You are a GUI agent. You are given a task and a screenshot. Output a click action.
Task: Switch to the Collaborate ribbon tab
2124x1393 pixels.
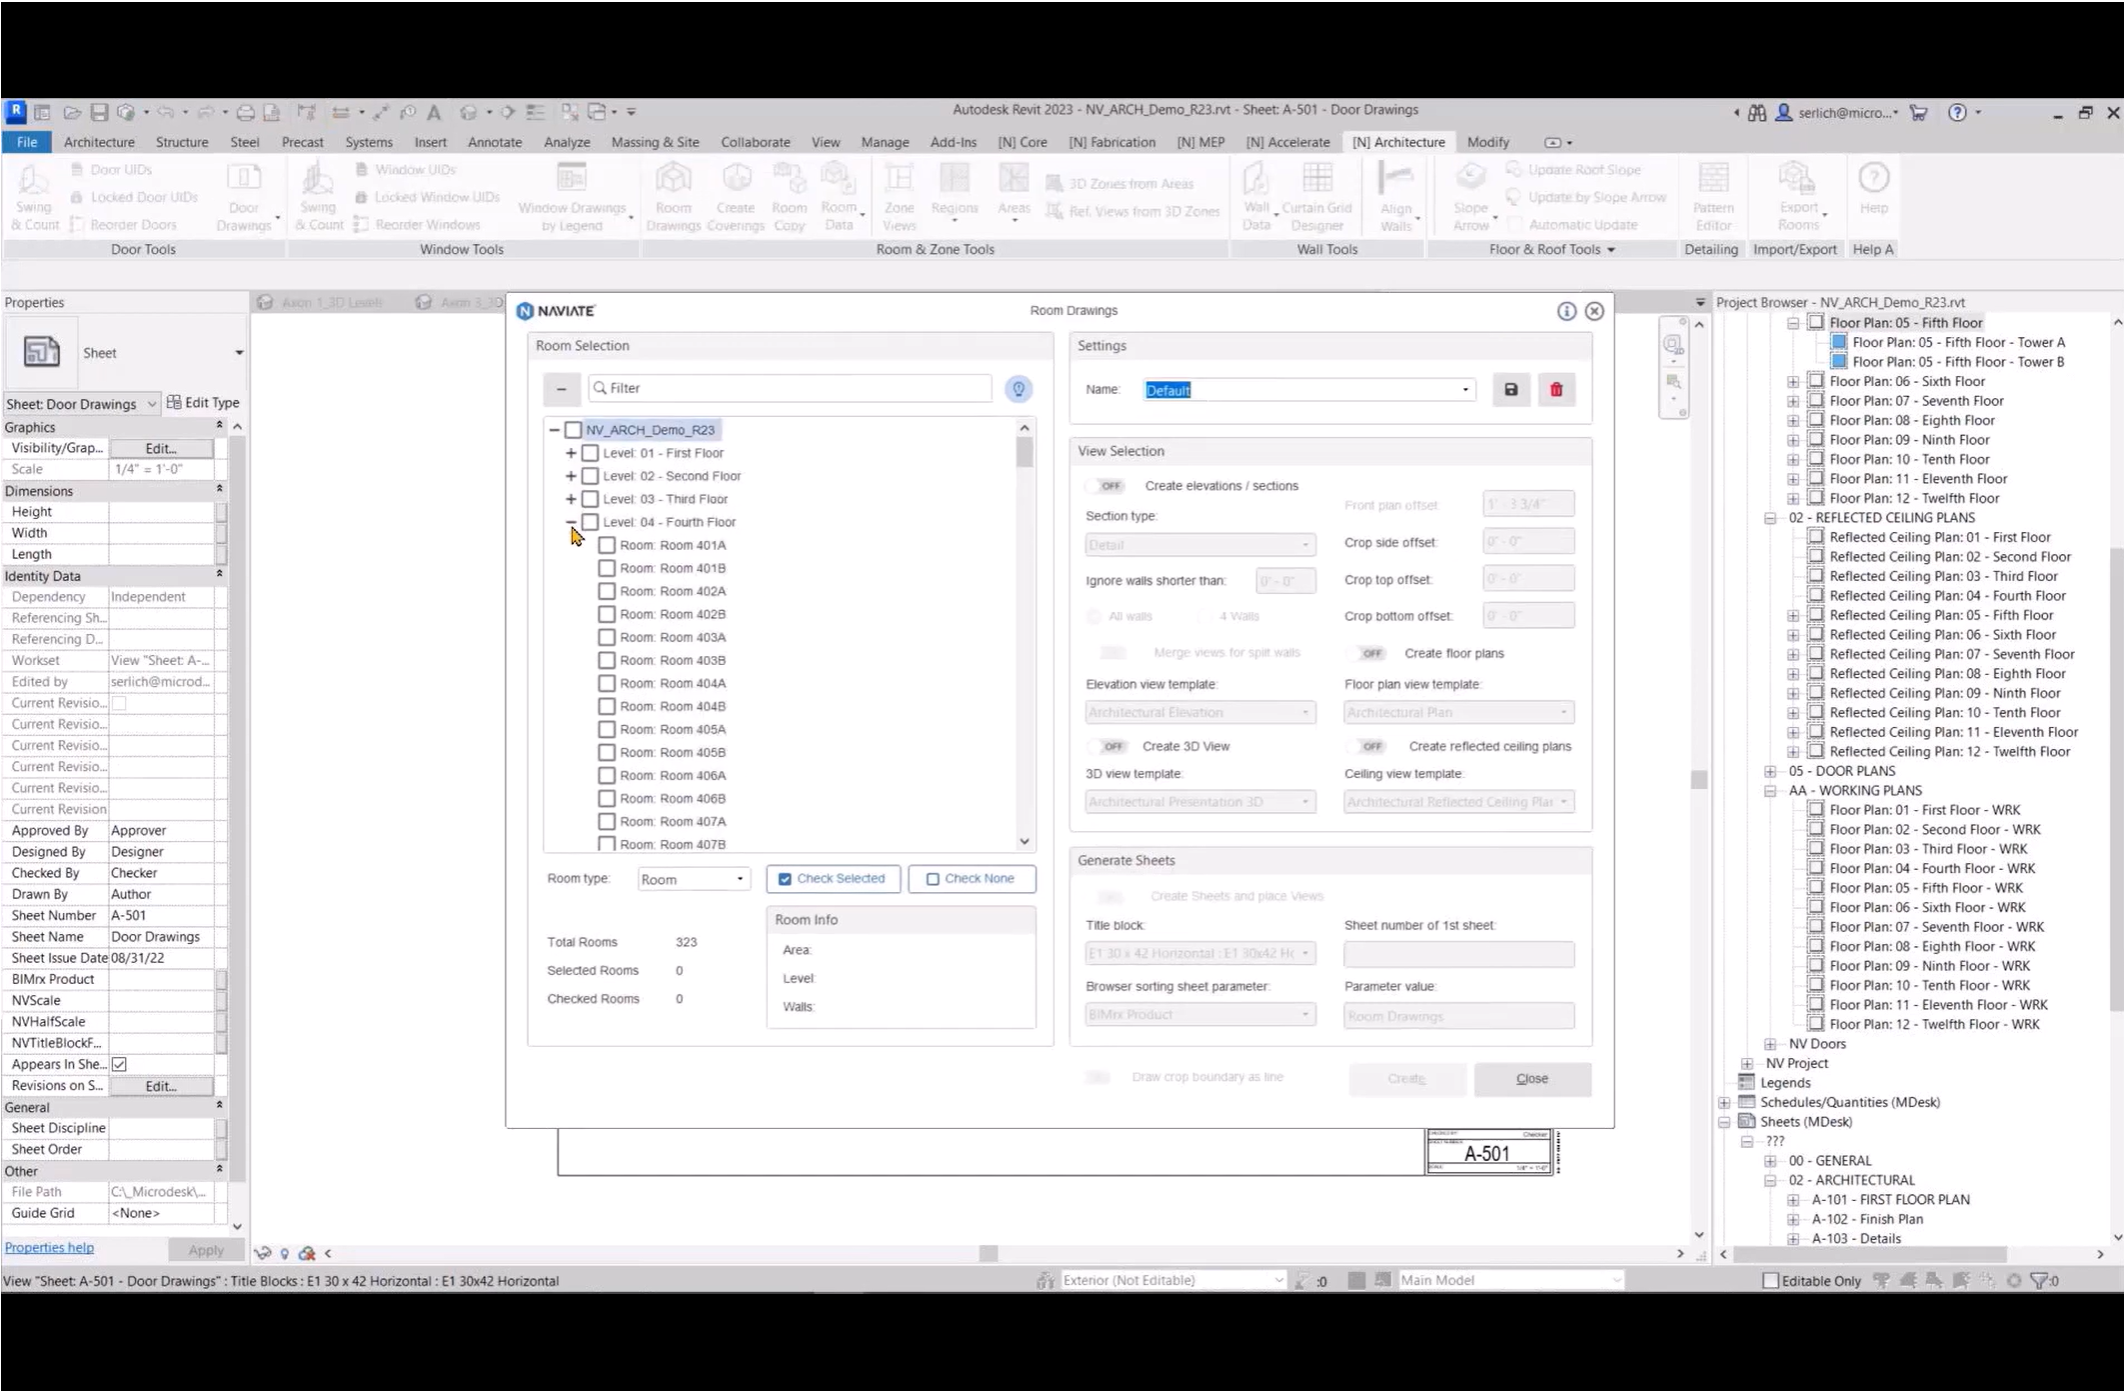754,142
